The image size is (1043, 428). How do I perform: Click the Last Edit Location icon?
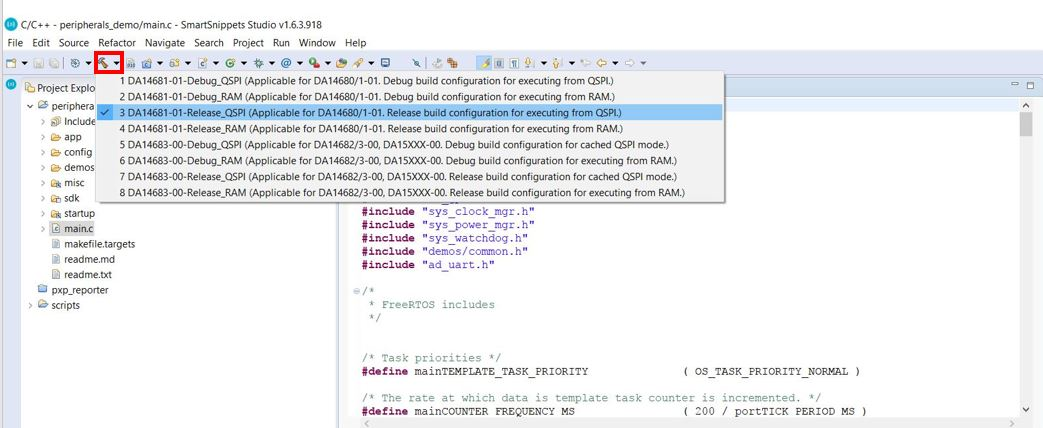(585, 63)
